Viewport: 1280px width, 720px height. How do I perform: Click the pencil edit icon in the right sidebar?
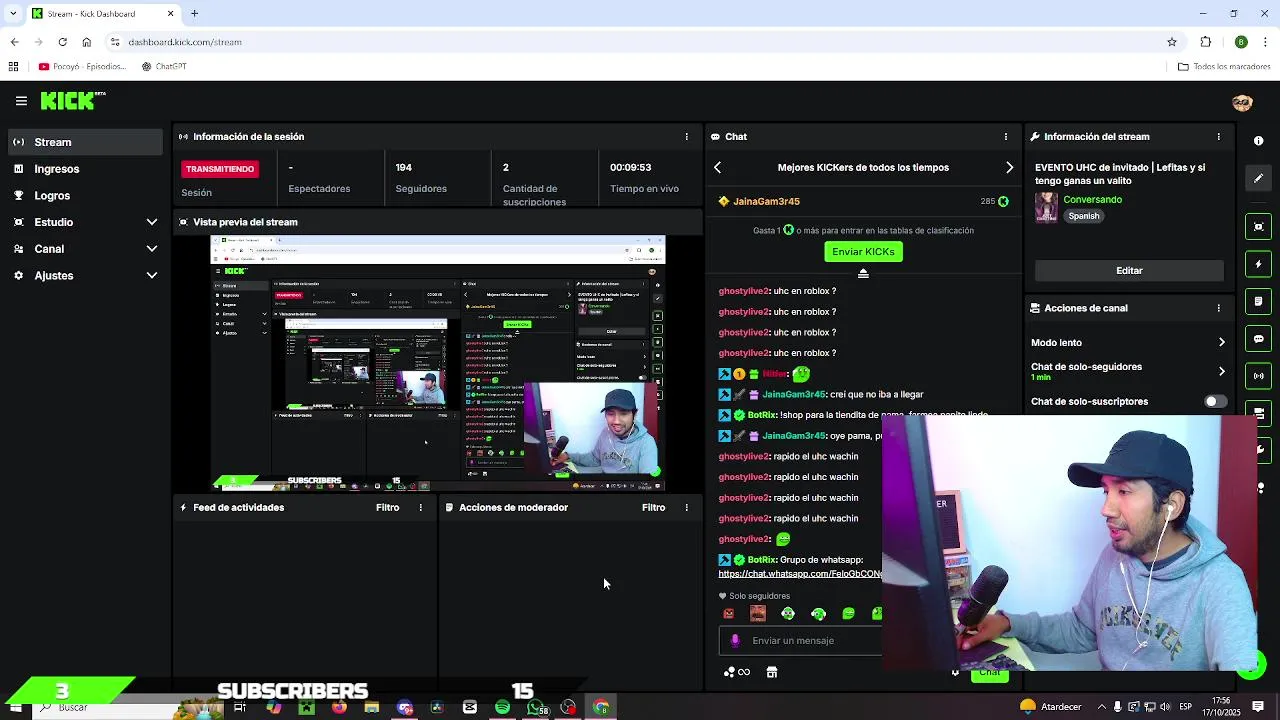pyautogui.click(x=1259, y=178)
